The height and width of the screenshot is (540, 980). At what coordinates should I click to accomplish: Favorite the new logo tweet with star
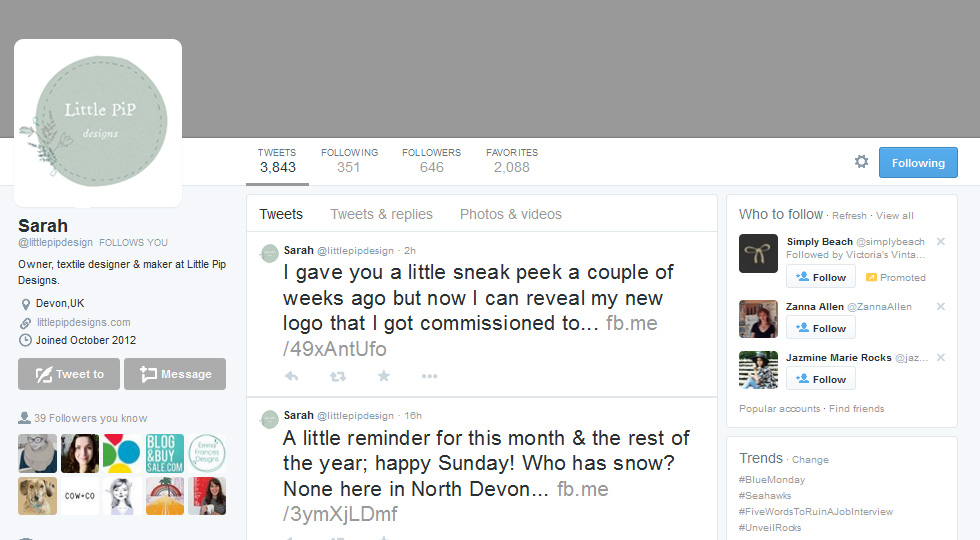coord(384,376)
